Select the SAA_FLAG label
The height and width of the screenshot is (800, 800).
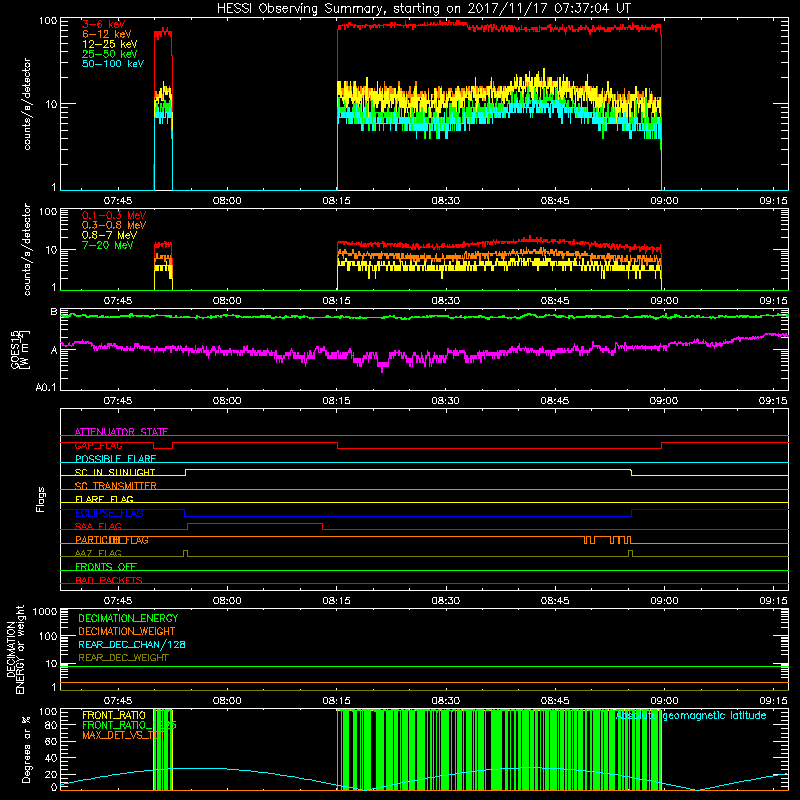pos(98,526)
